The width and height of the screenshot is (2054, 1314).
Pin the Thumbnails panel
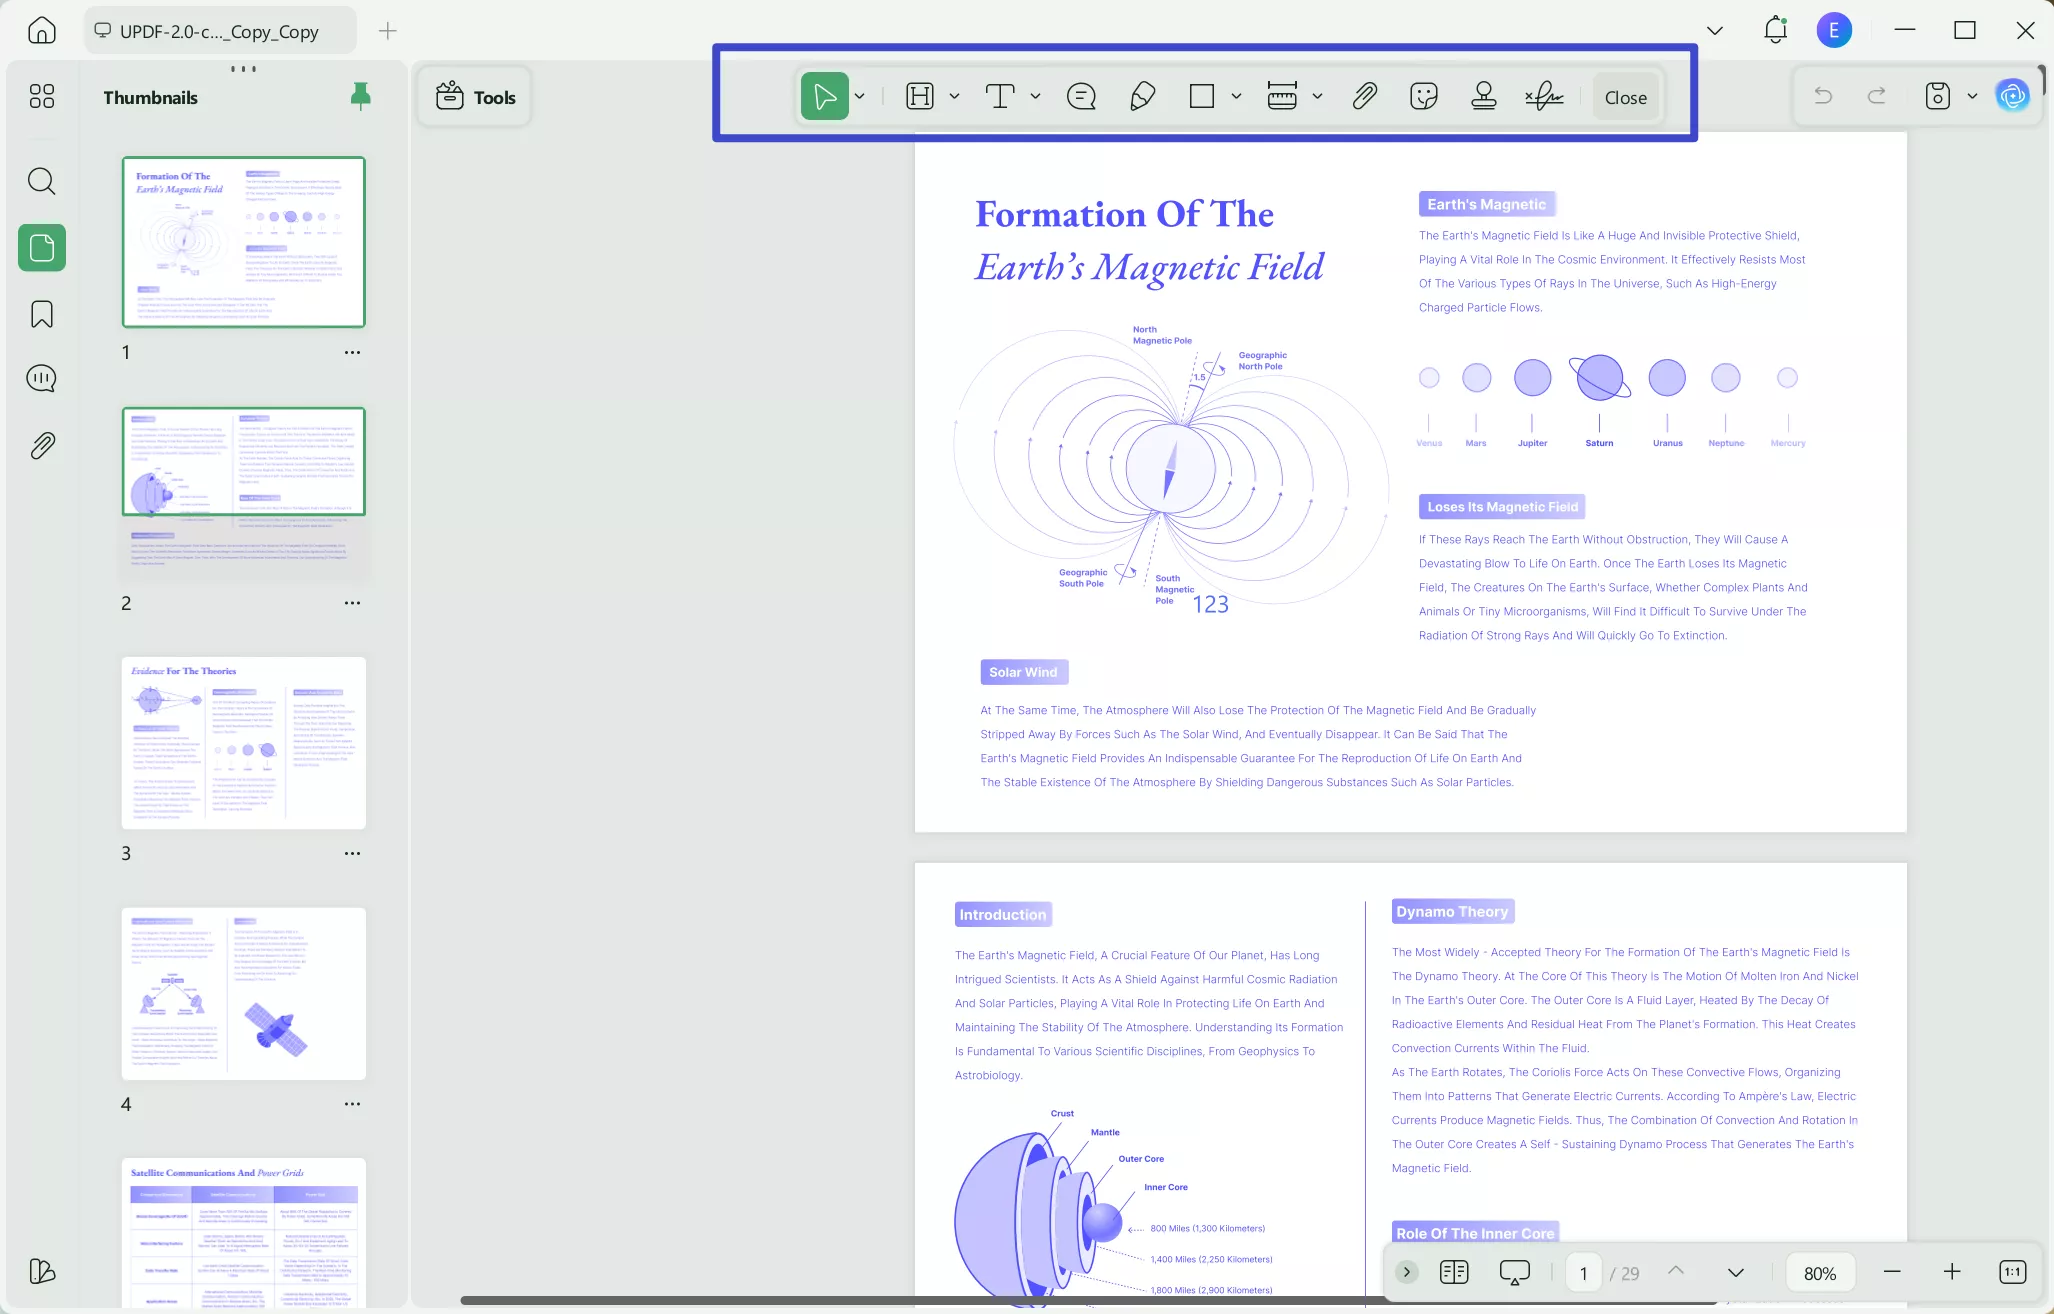[x=359, y=96]
